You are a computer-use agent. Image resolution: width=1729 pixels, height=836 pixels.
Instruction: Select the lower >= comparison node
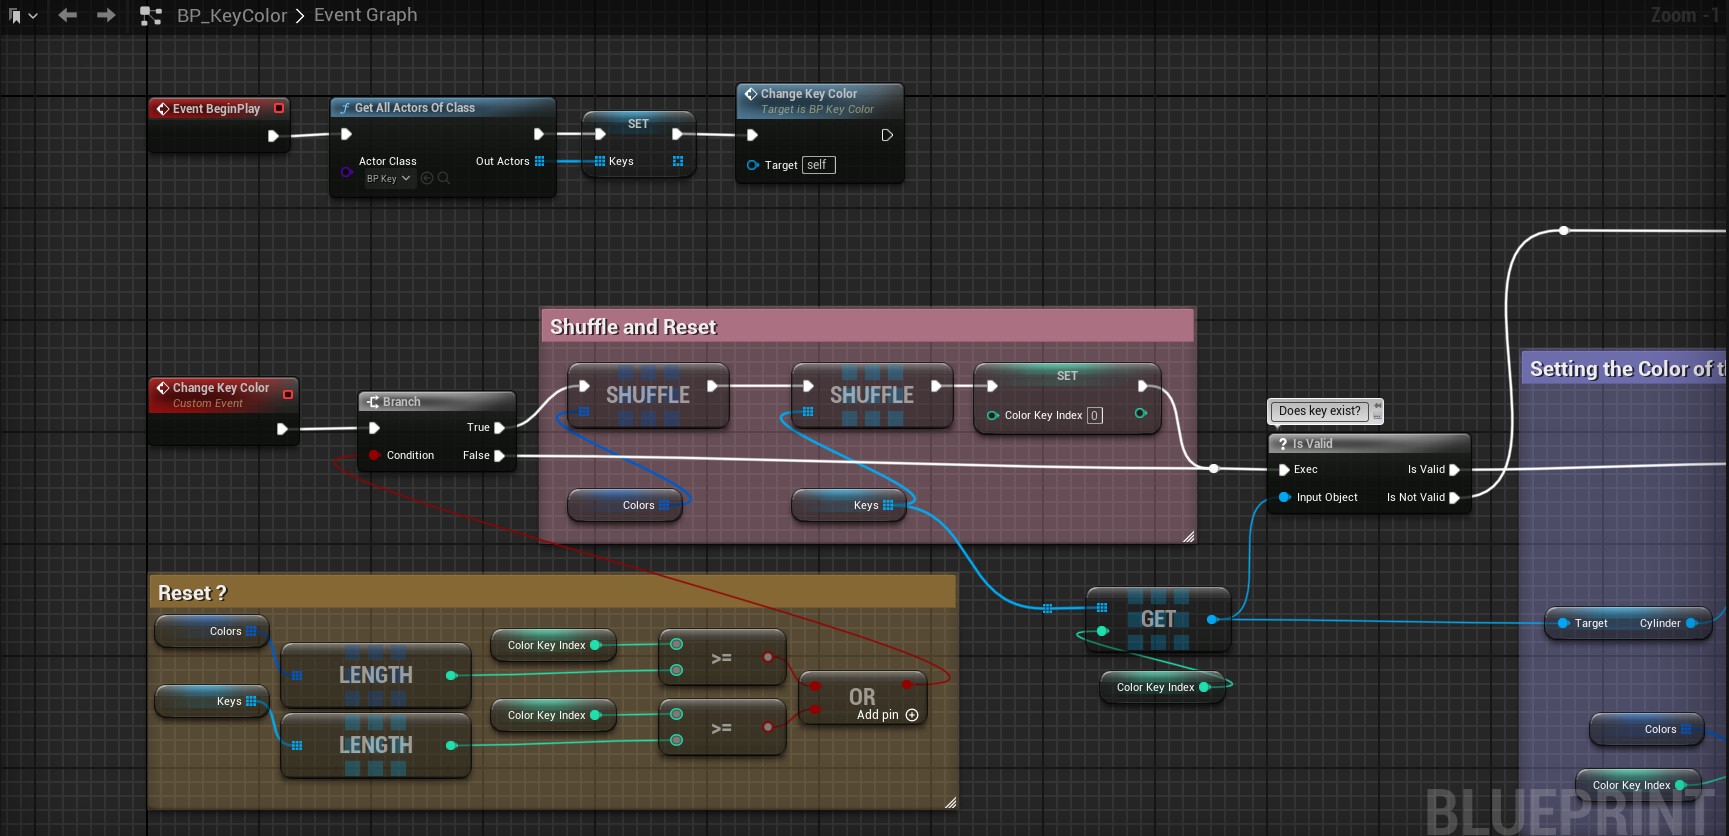click(722, 727)
